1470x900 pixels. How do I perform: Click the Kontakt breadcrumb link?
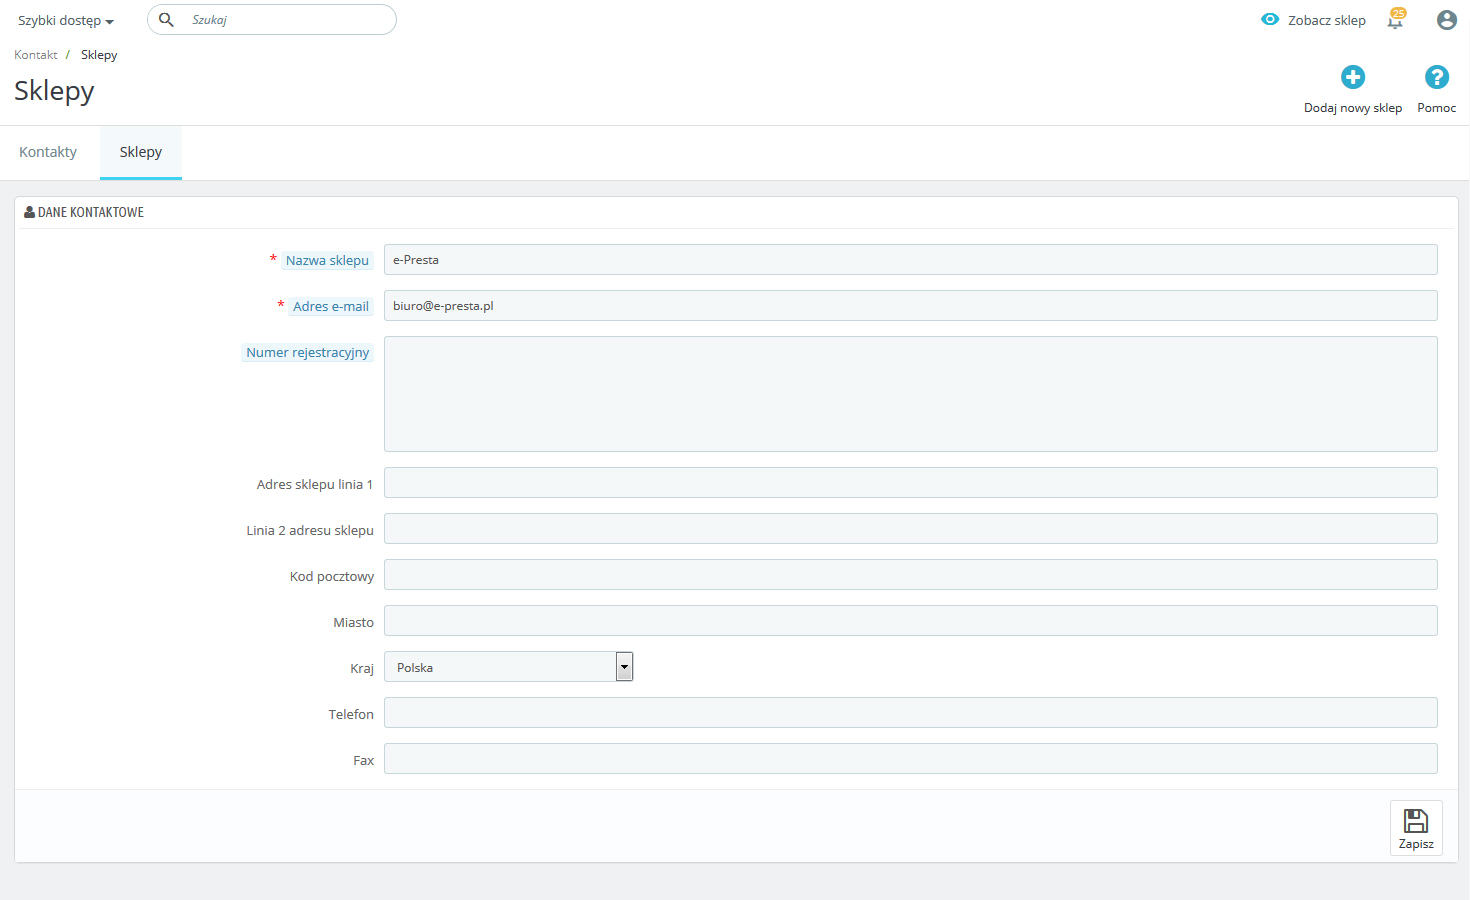(36, 55)
